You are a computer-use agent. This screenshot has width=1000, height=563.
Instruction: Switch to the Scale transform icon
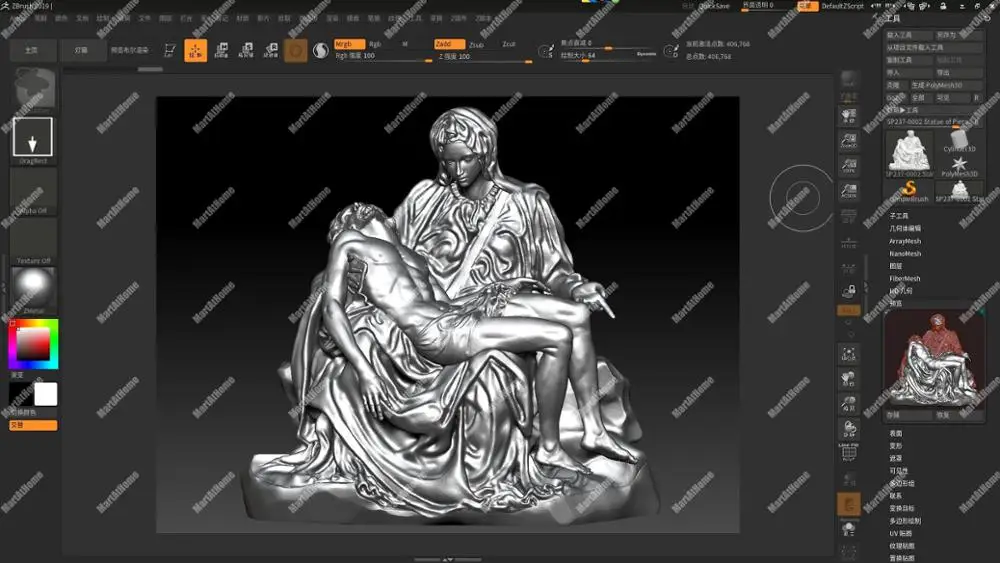246,50
